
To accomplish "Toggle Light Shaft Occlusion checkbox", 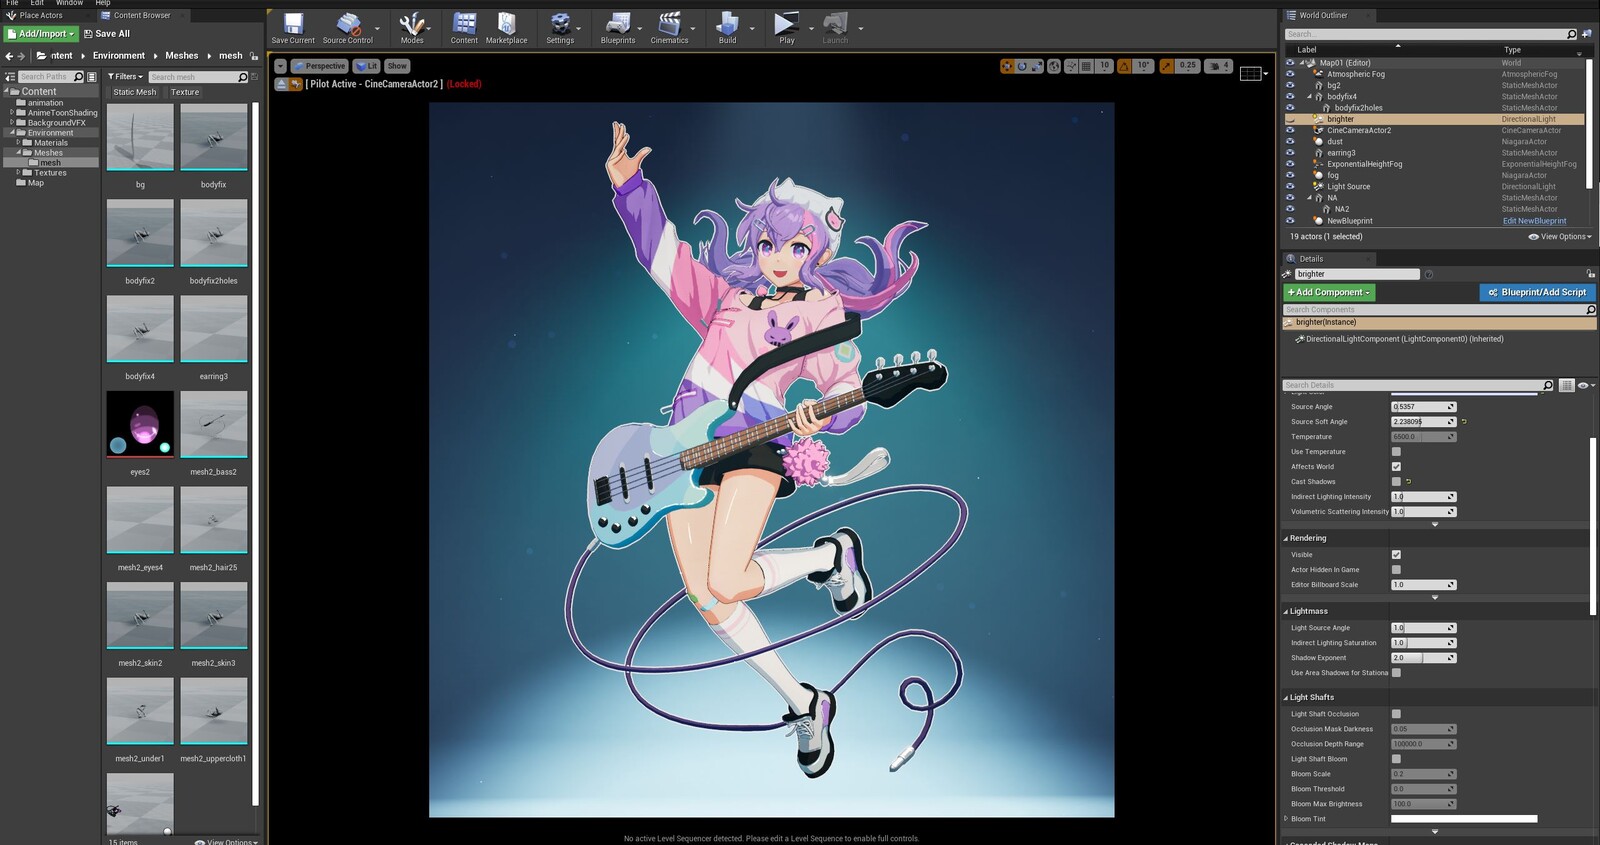I will (x=1396, y=714).
